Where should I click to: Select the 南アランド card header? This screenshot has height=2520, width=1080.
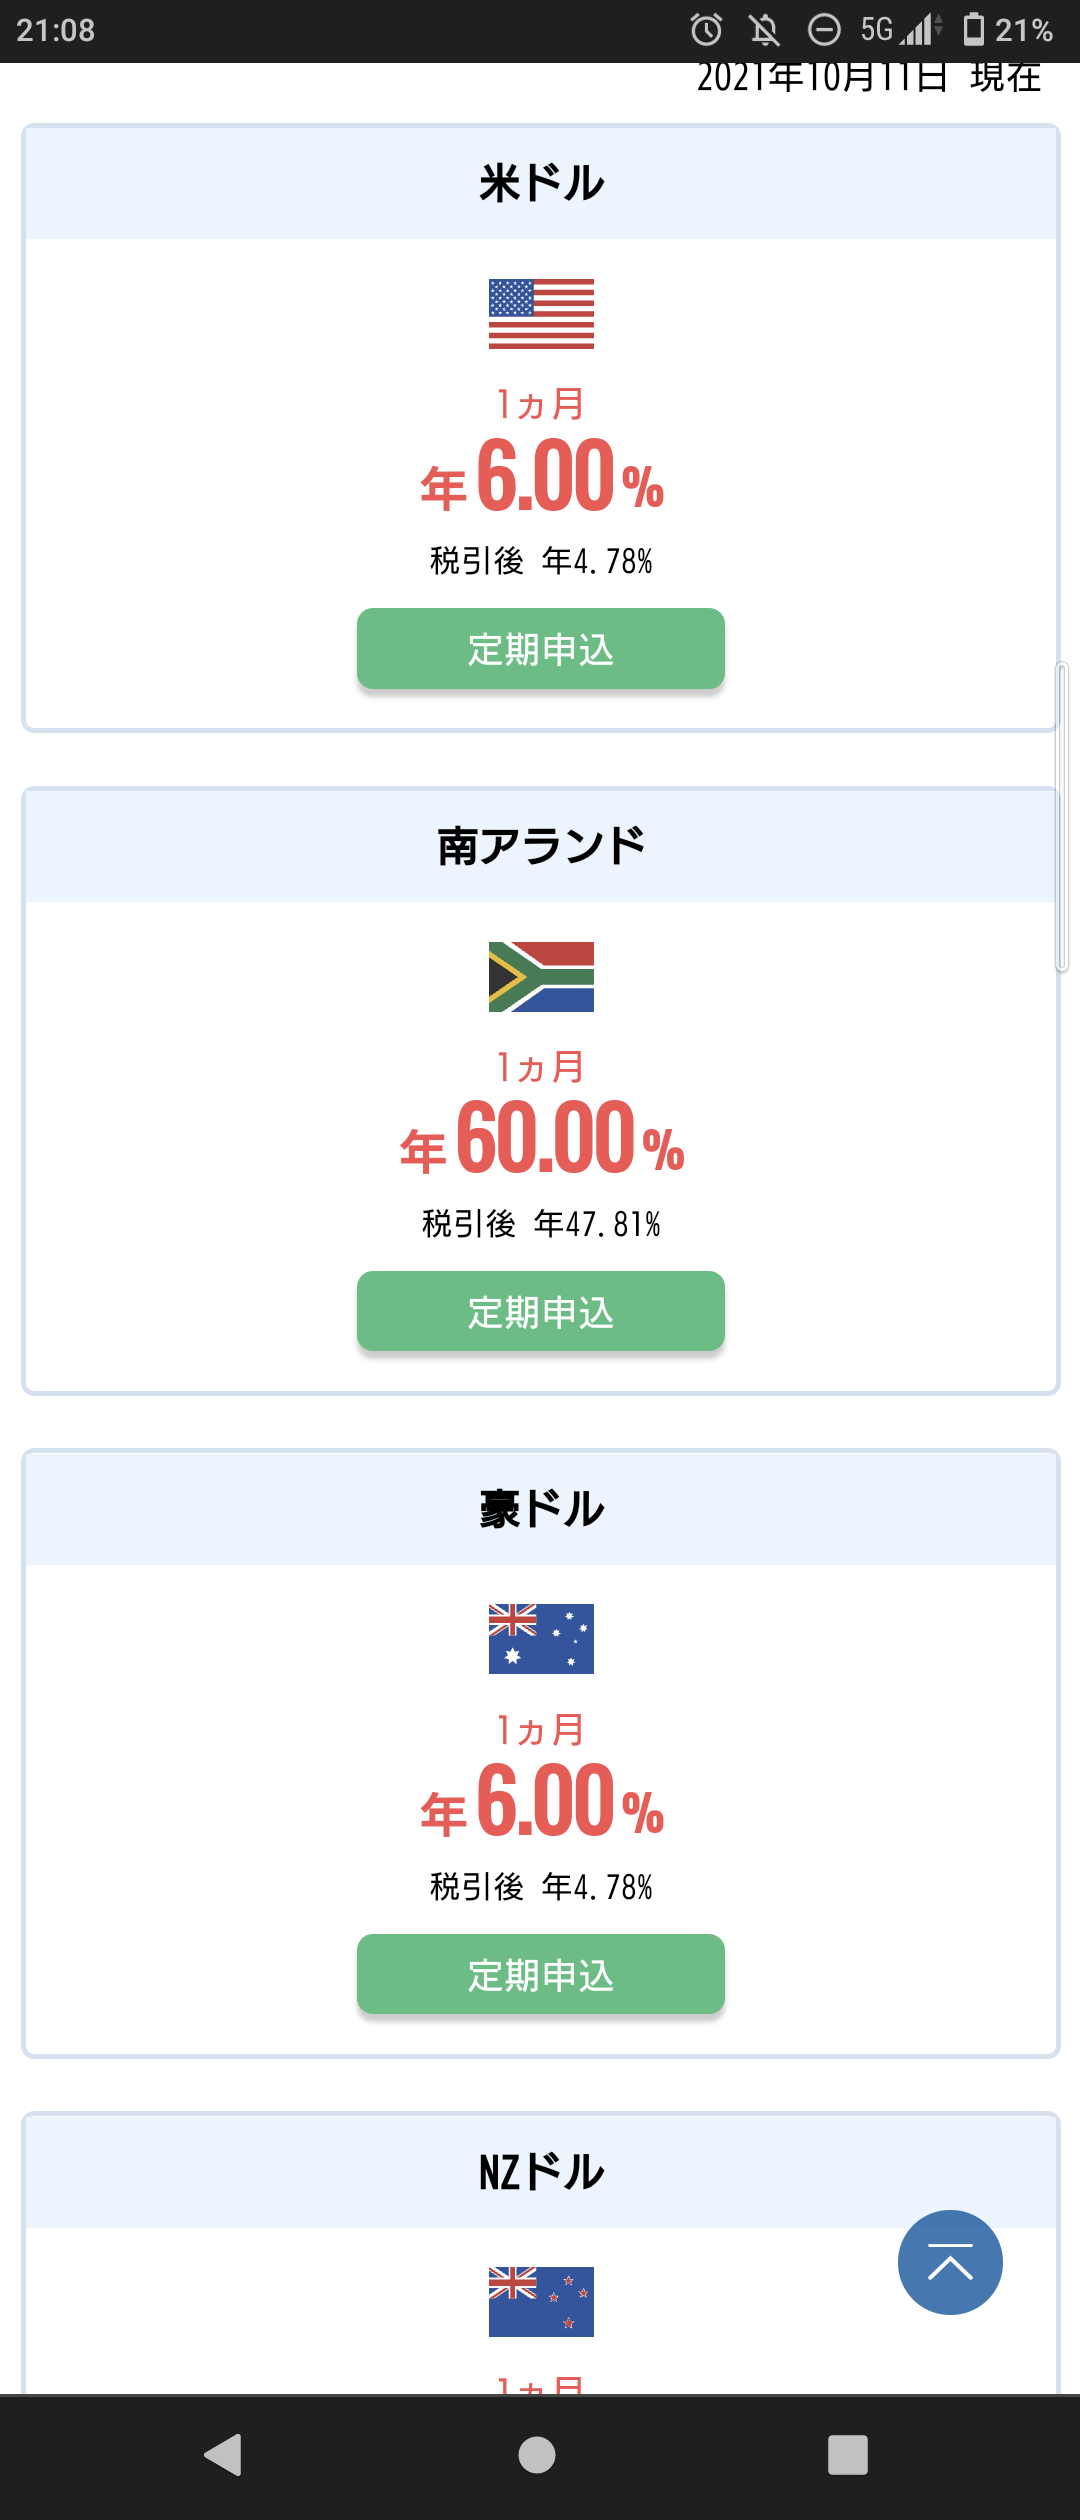[541, 846]
